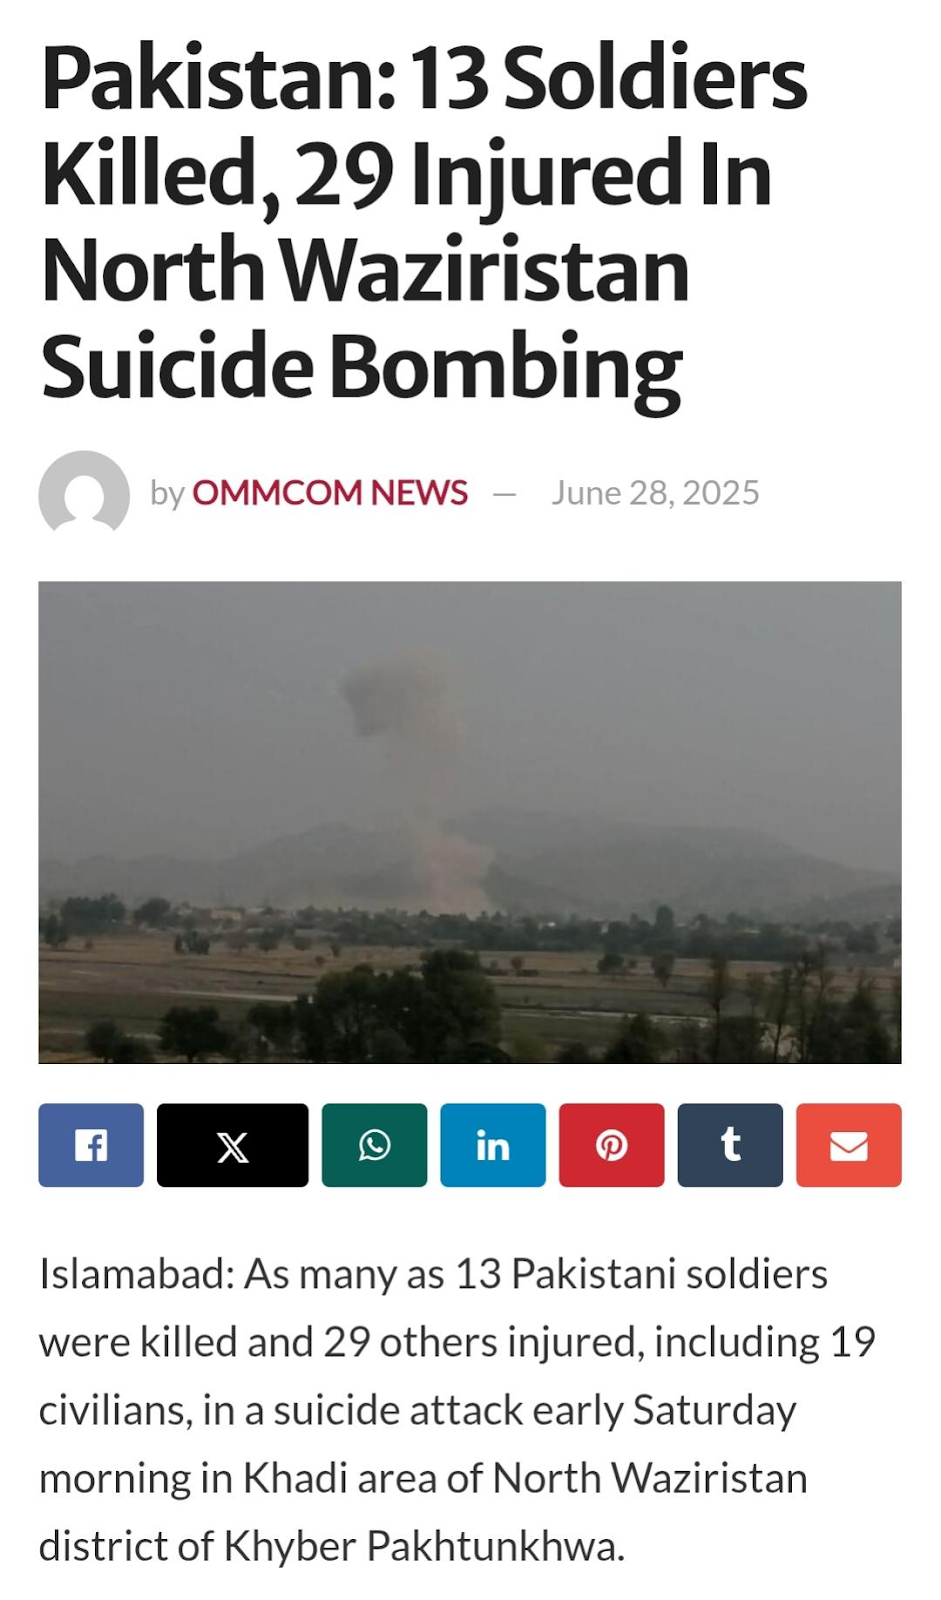Open the OMMCOM NEWS author page
This screenshot has width=941, height=1600.
(330, 493)
